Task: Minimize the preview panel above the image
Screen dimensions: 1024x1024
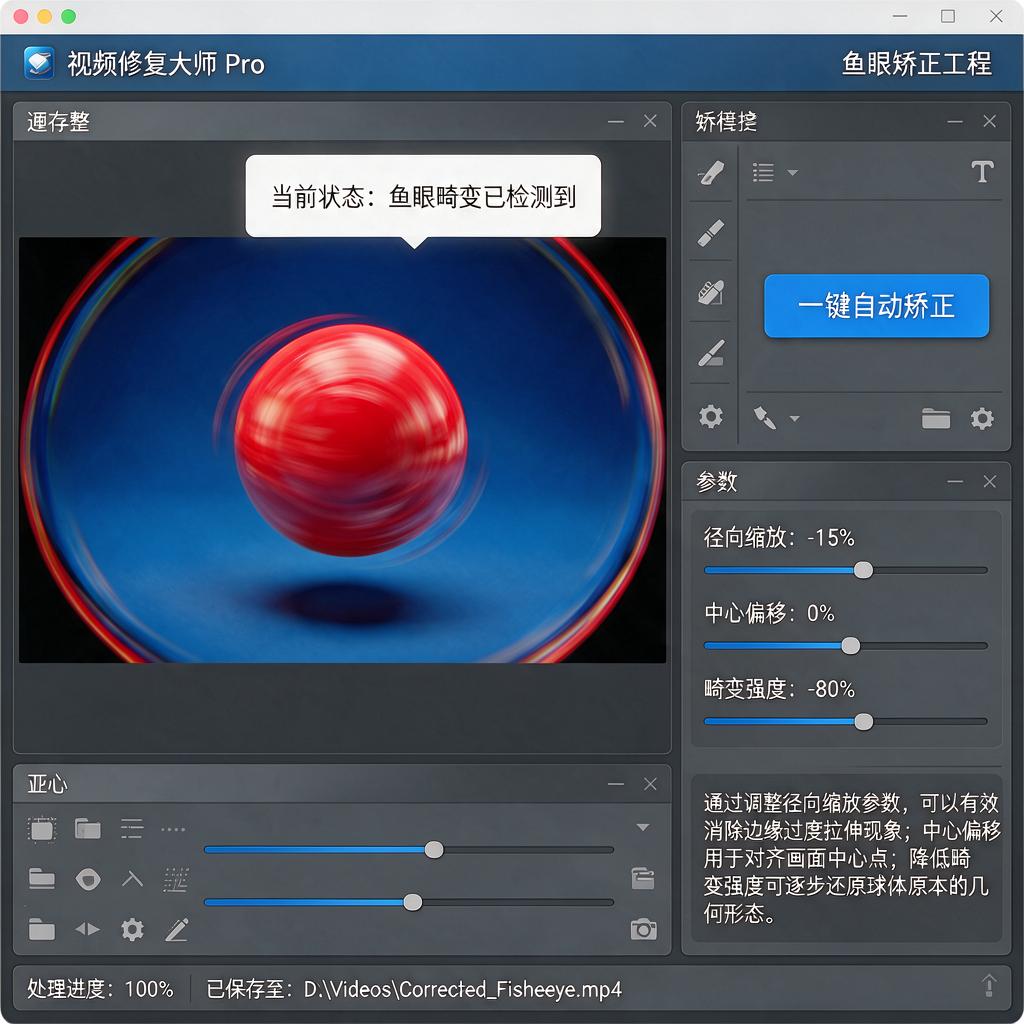Action: tap(615, 121)
